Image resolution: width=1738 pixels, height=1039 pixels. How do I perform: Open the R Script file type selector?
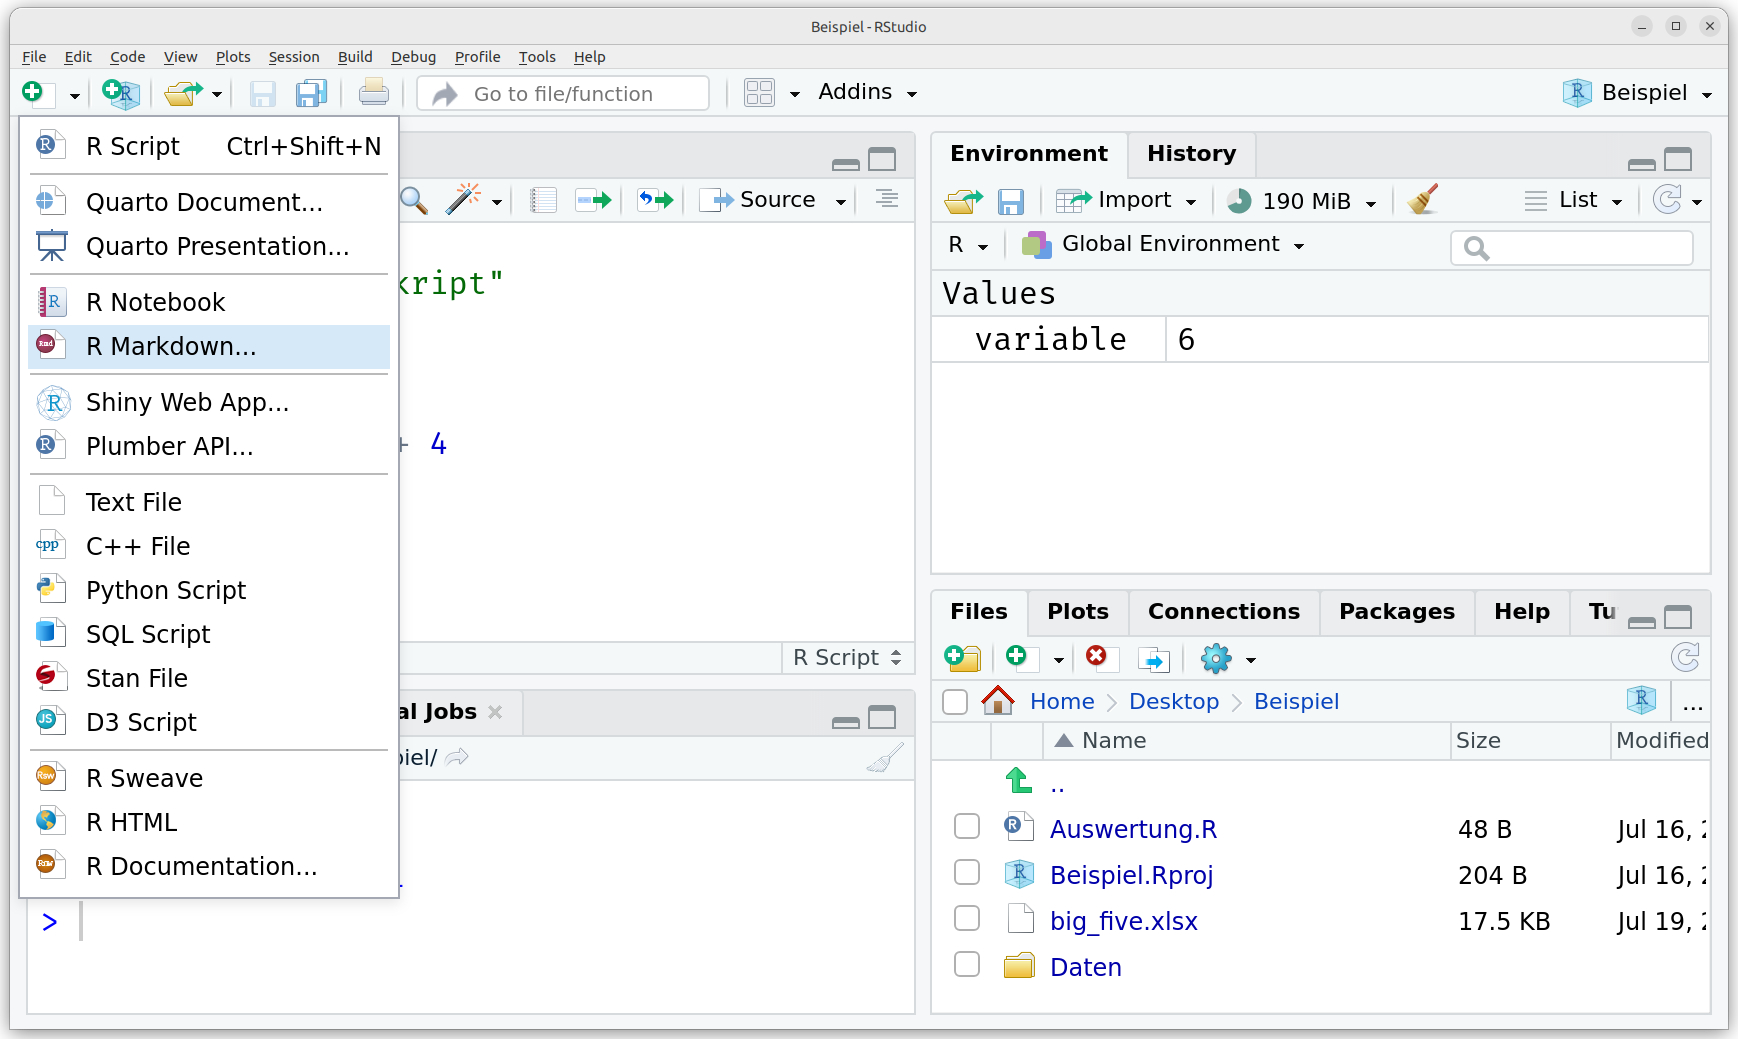(847, 657)
